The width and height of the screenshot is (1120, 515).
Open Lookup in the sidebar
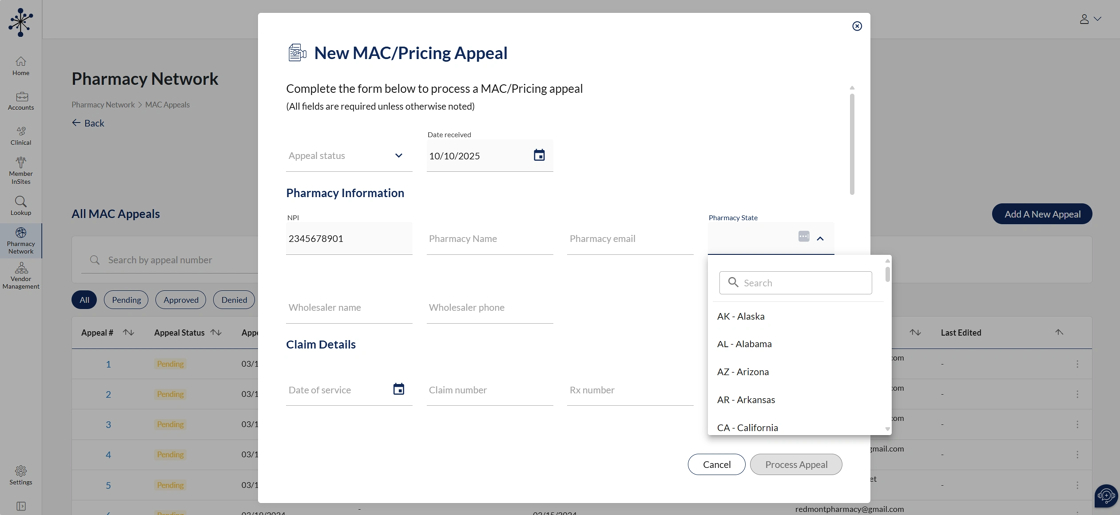pos(21,206)
